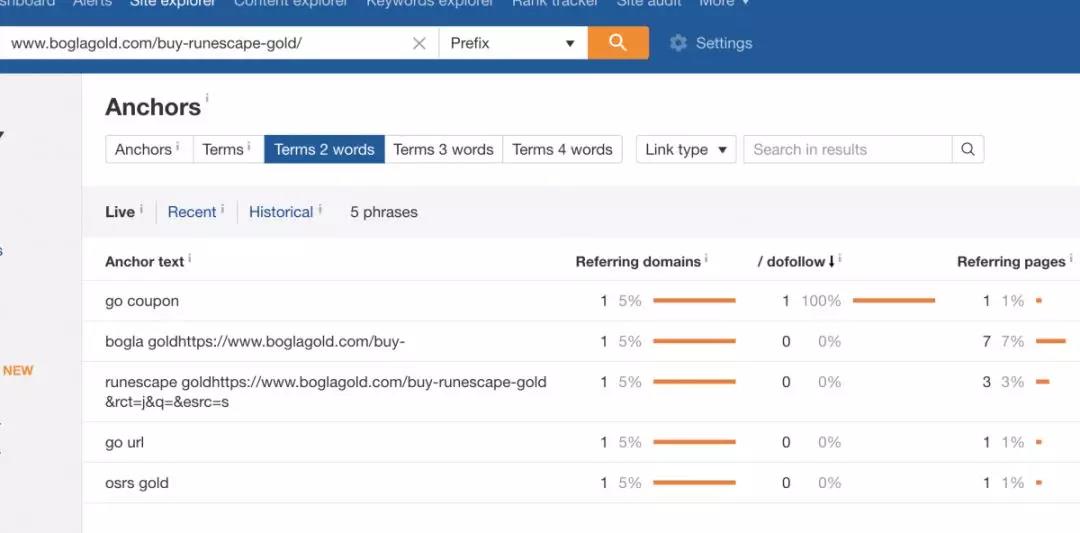Expand the Link type dropdown

point(686,150)
